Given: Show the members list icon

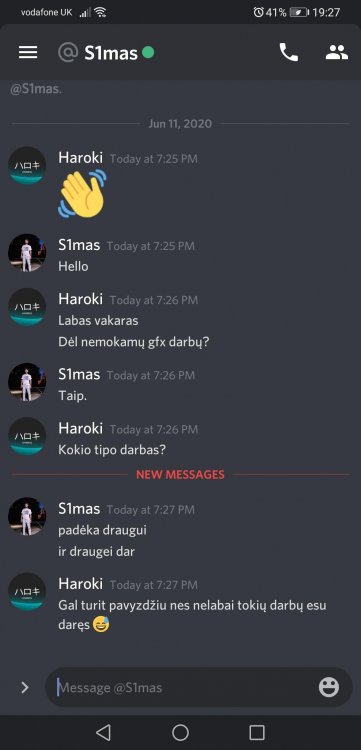Looking at the screenshot, I should pyautogui.click(x=337, y=53).
